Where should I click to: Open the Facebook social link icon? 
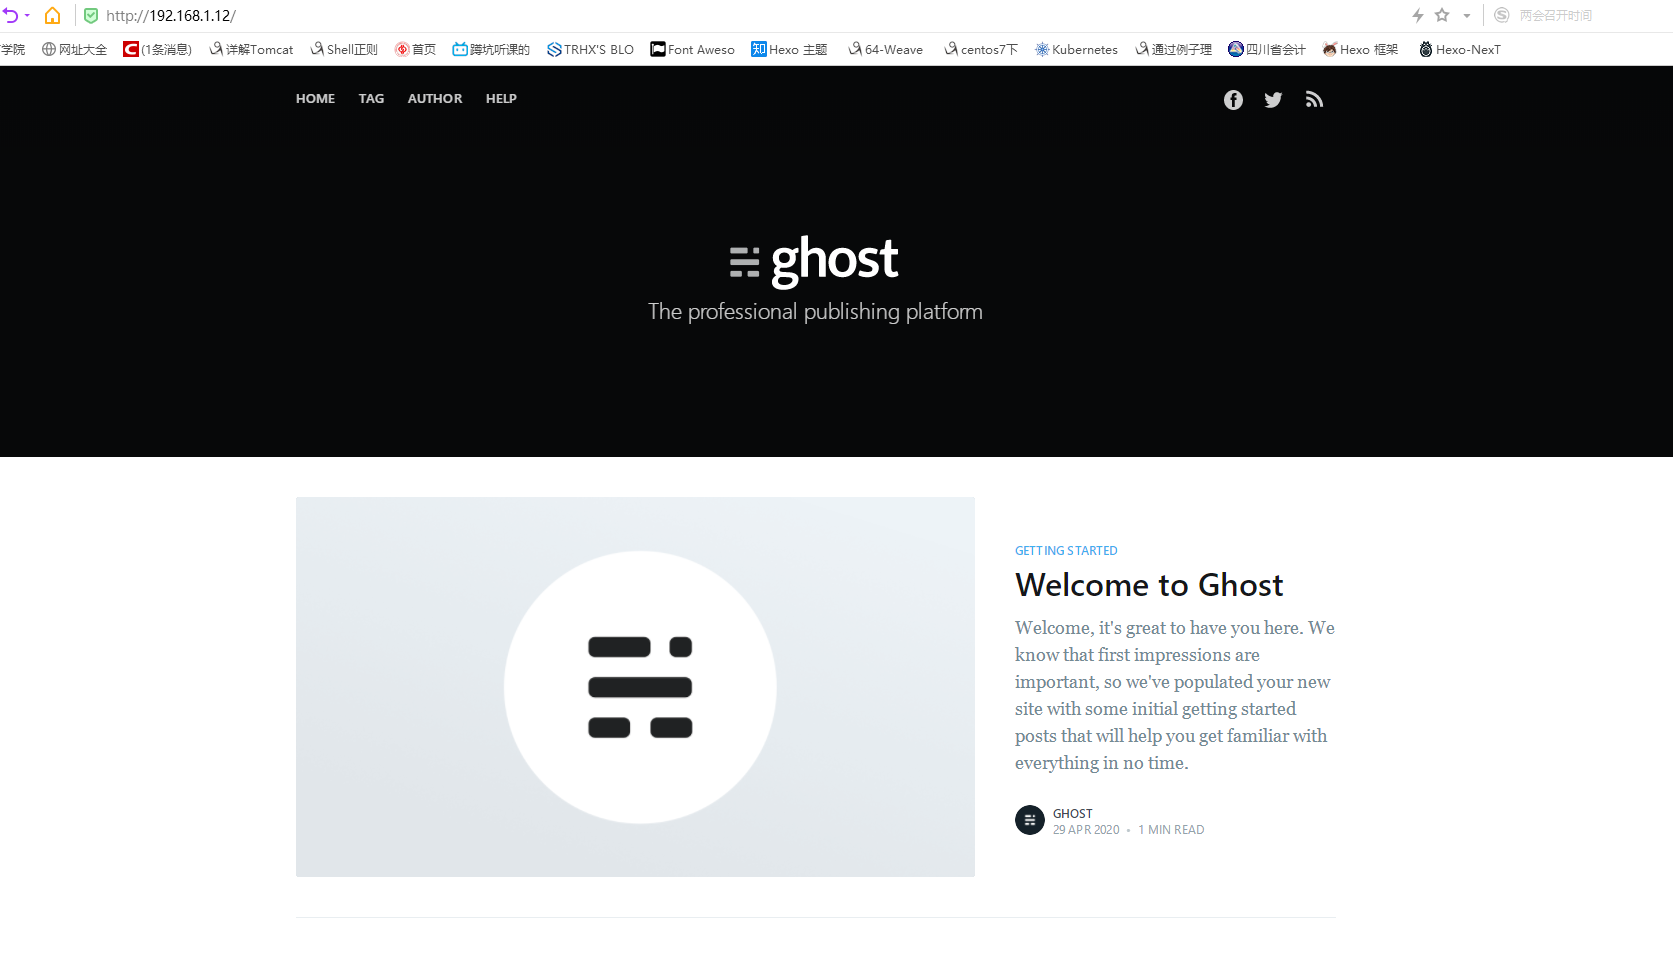coord(1233,100)
